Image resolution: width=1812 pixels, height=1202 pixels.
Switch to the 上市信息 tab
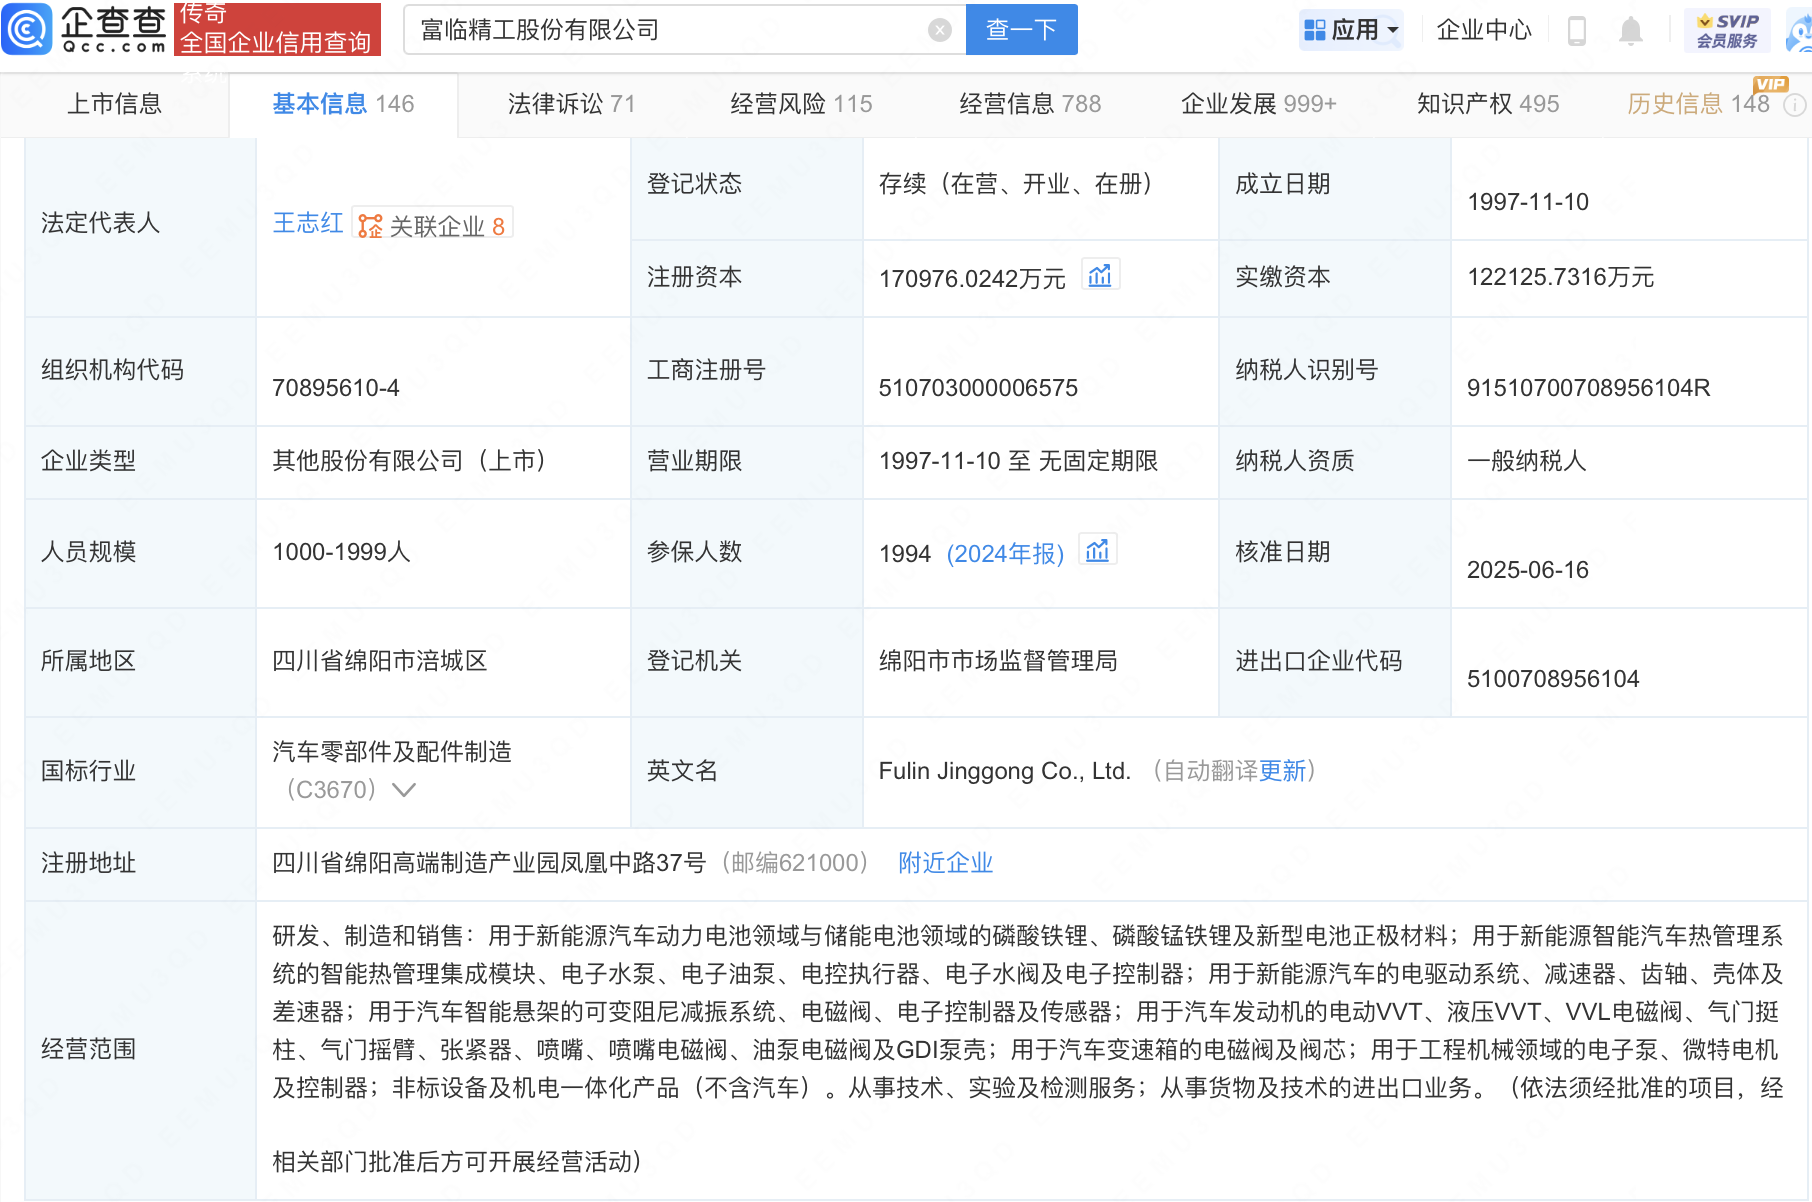[x=114, y=104]
